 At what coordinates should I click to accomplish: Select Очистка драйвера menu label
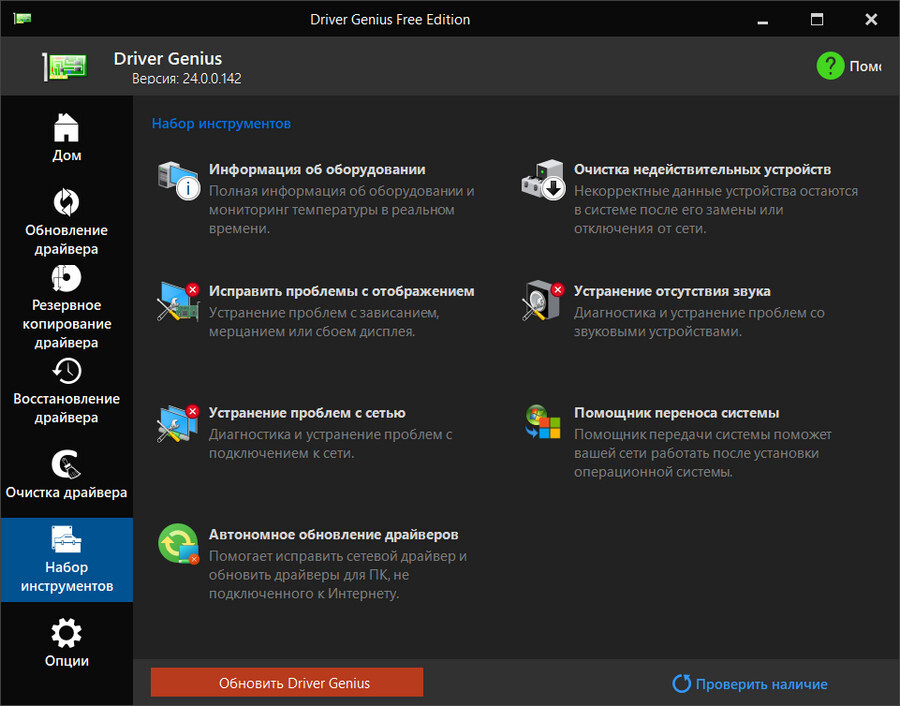[x=67, y=492]
